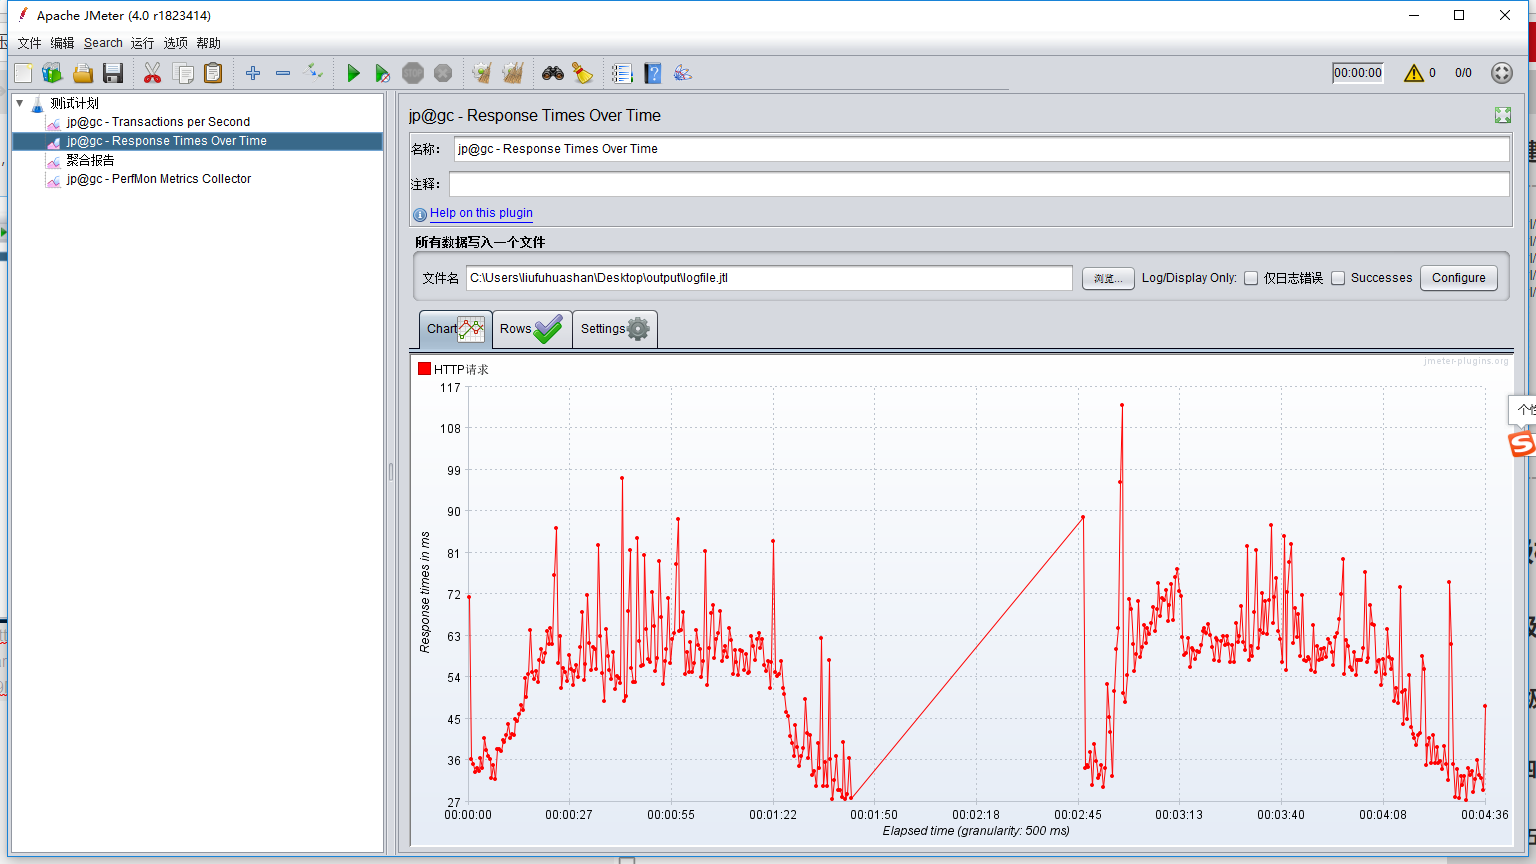Click the green checkmark in the Rows tab
The width and height of the screenshot is (1536, 864).
548,329
